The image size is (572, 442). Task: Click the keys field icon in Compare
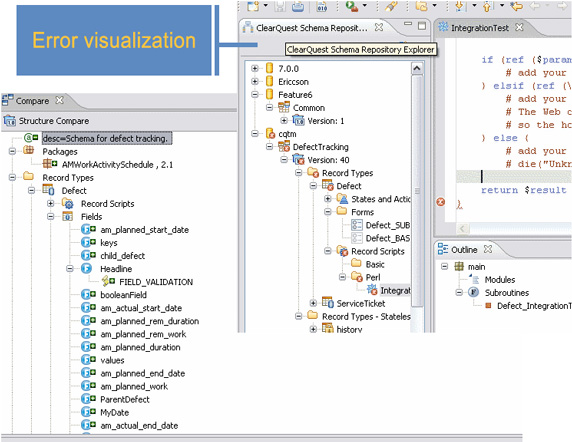(88, 242)
